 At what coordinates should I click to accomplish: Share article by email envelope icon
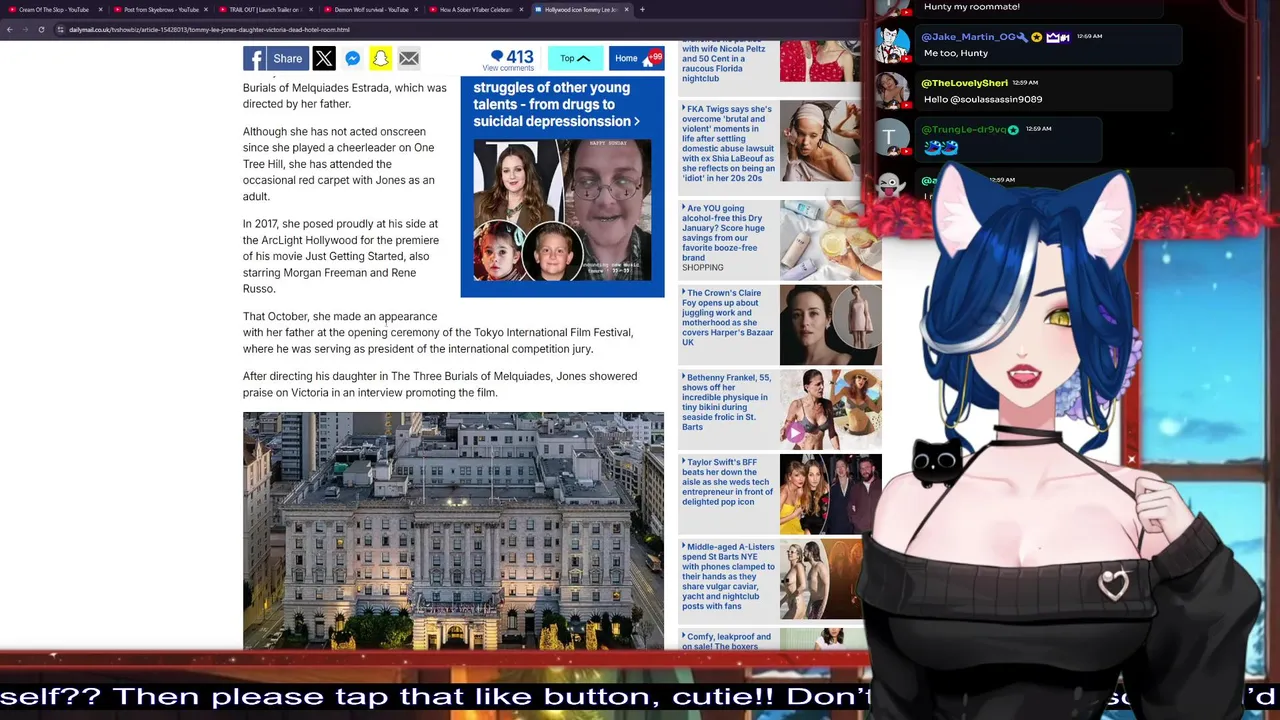coord(408,58)
